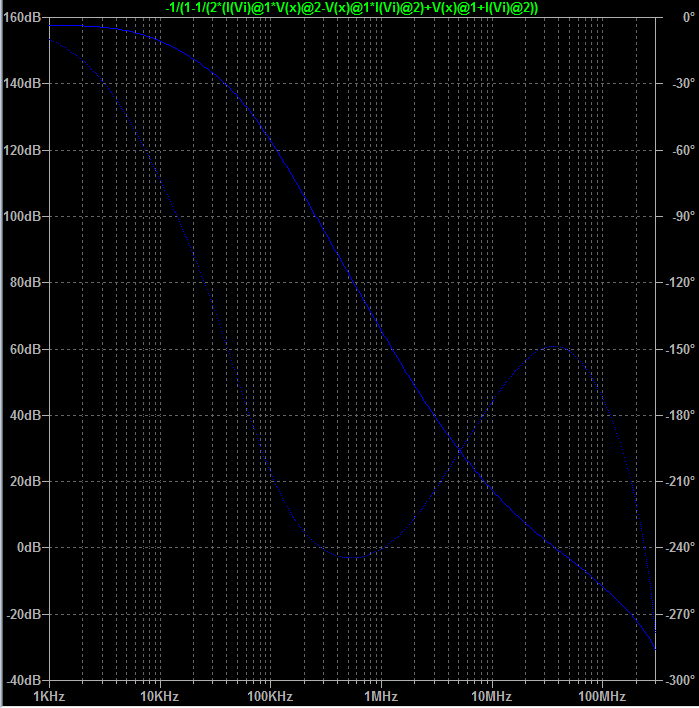The height and width of the screenshot is (708, 699).
Task: Select the 100dB left axis label
Action: [22, 216]
